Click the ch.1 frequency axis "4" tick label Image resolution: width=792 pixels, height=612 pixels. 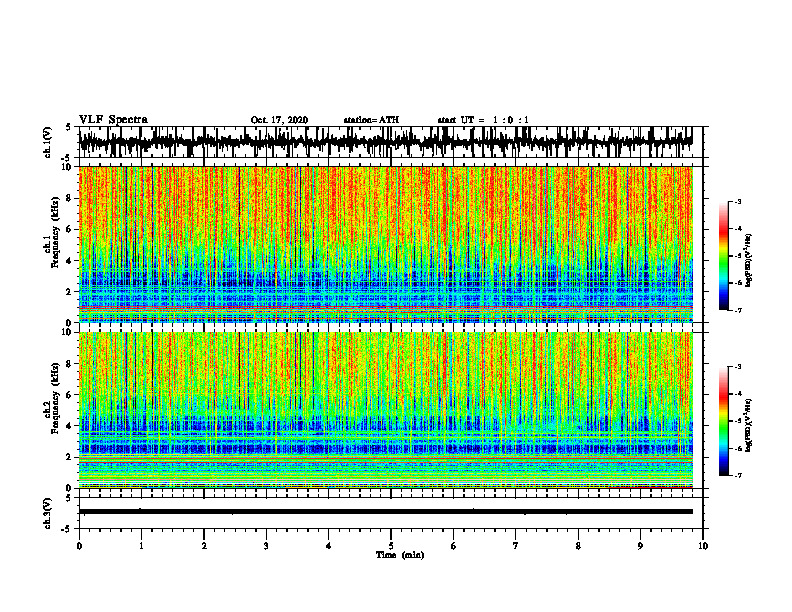[x=69, y=261]
